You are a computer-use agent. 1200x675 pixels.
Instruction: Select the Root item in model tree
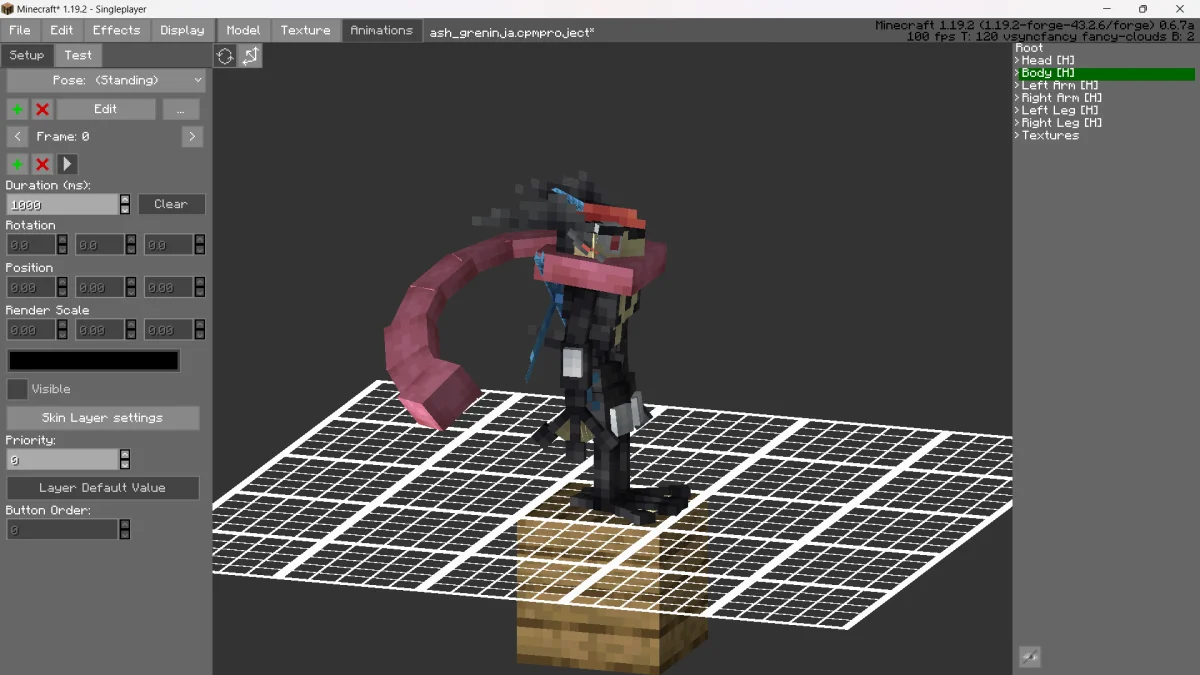[1029, 48]
